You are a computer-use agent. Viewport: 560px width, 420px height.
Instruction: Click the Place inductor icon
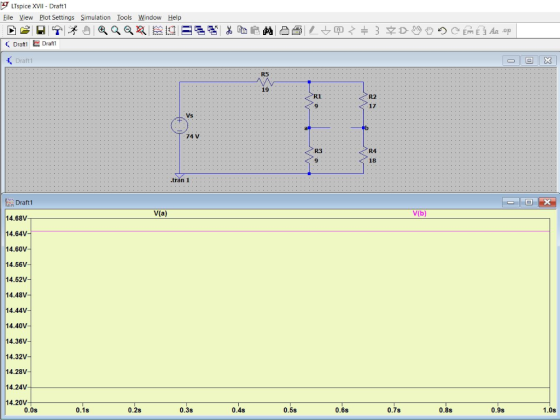377,31
